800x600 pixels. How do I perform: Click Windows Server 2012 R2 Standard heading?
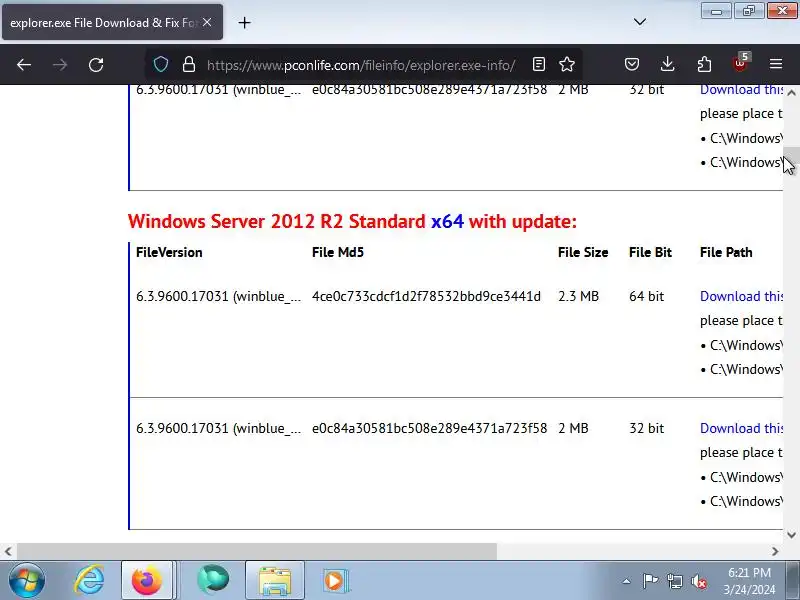point(352,221)
